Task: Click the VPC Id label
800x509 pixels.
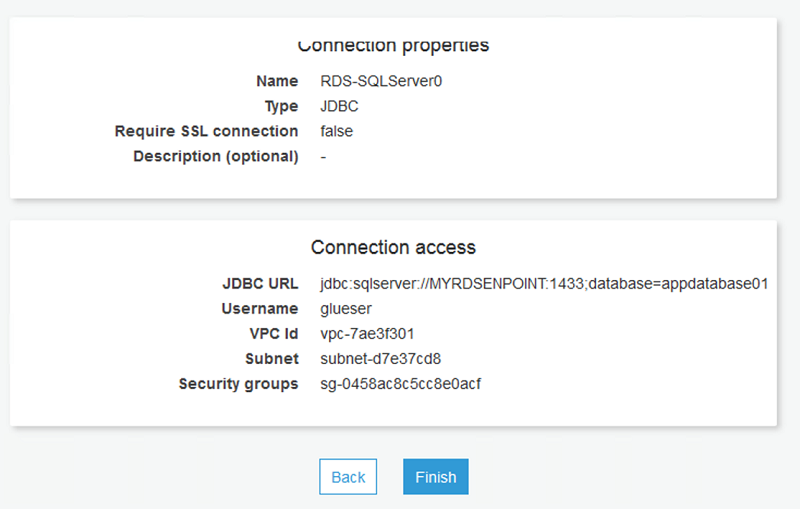Action: pos(271,333)
